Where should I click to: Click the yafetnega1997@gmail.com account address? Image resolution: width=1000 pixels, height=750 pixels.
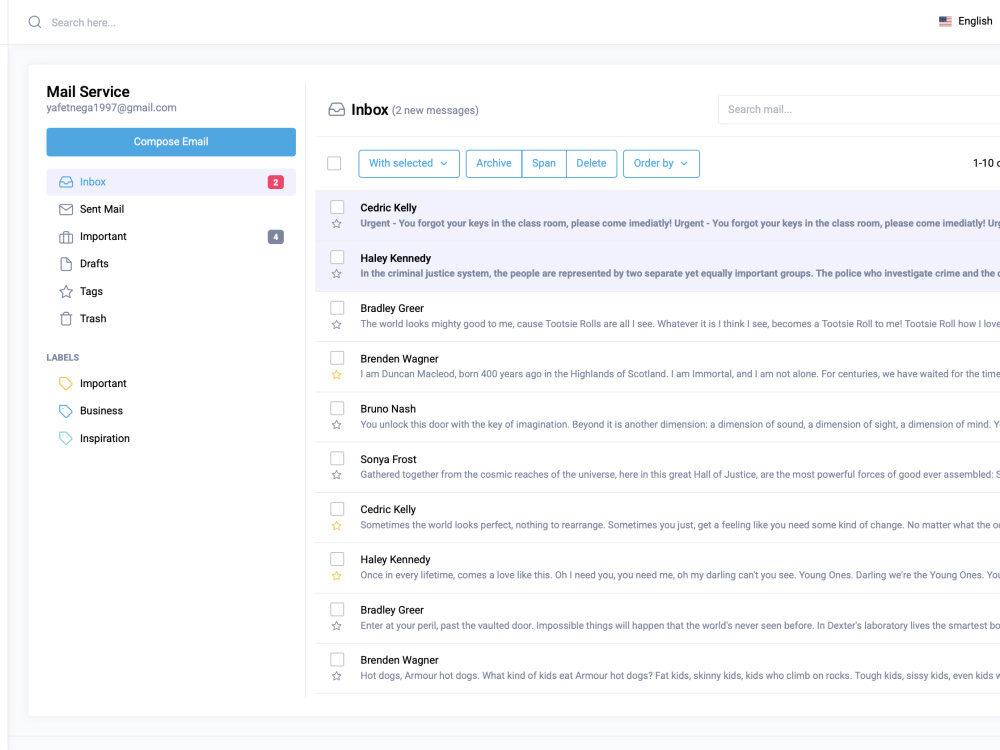112,108
